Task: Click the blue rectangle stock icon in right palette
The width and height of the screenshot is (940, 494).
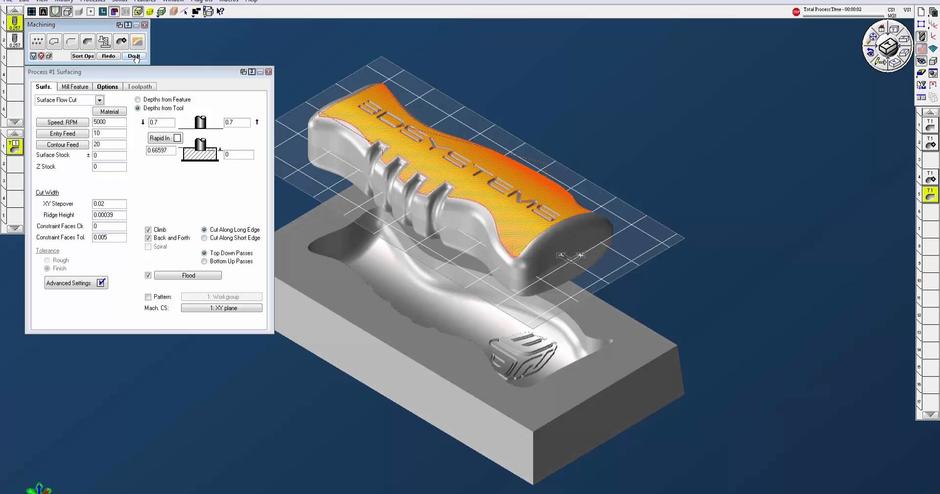Action: [921, 24]
